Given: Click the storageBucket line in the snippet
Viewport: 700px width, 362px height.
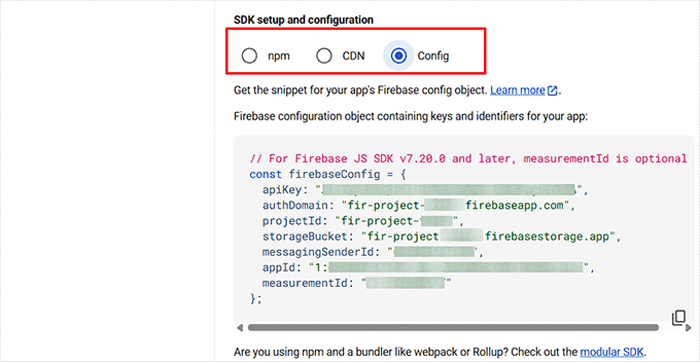Looking at the screenshot, I should 442,237.
